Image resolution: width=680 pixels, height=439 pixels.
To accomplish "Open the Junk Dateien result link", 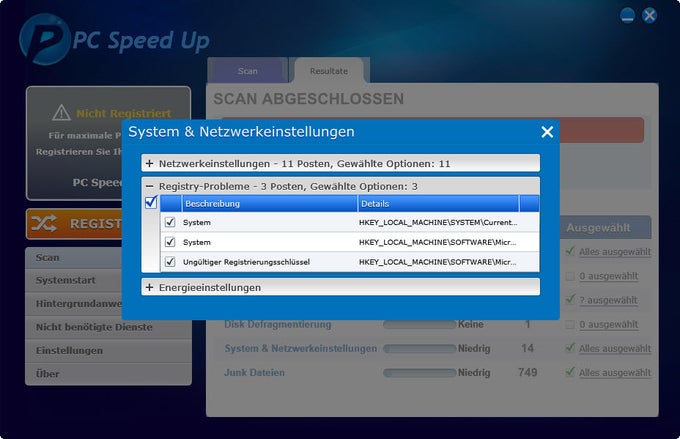I will (x=254, y=373).
